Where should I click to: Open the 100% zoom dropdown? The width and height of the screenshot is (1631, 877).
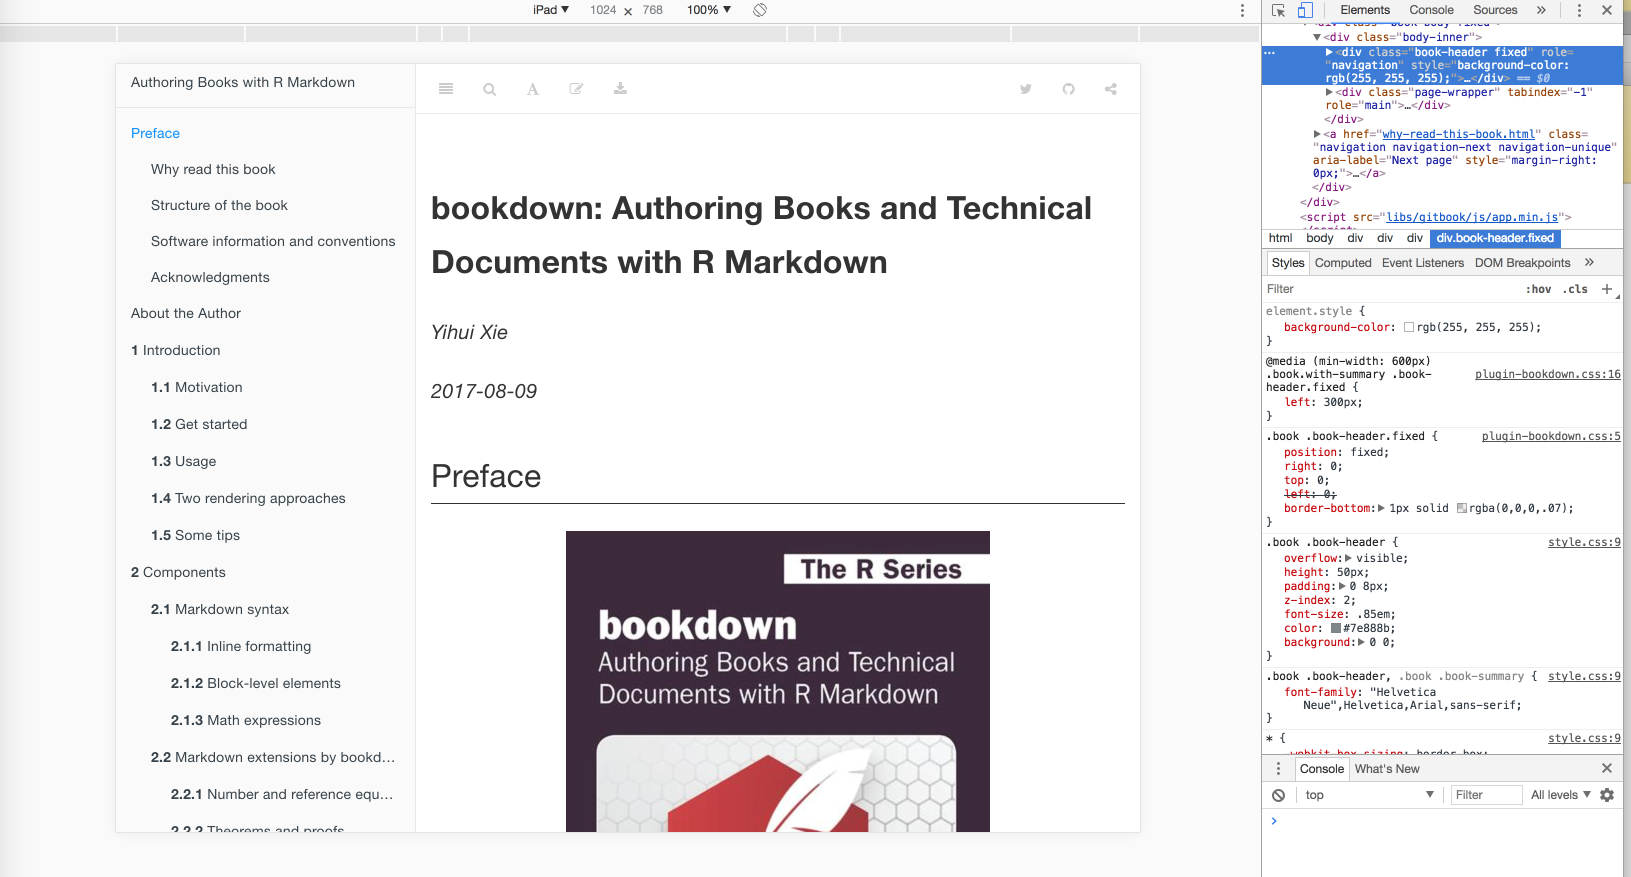click(708, 10)
